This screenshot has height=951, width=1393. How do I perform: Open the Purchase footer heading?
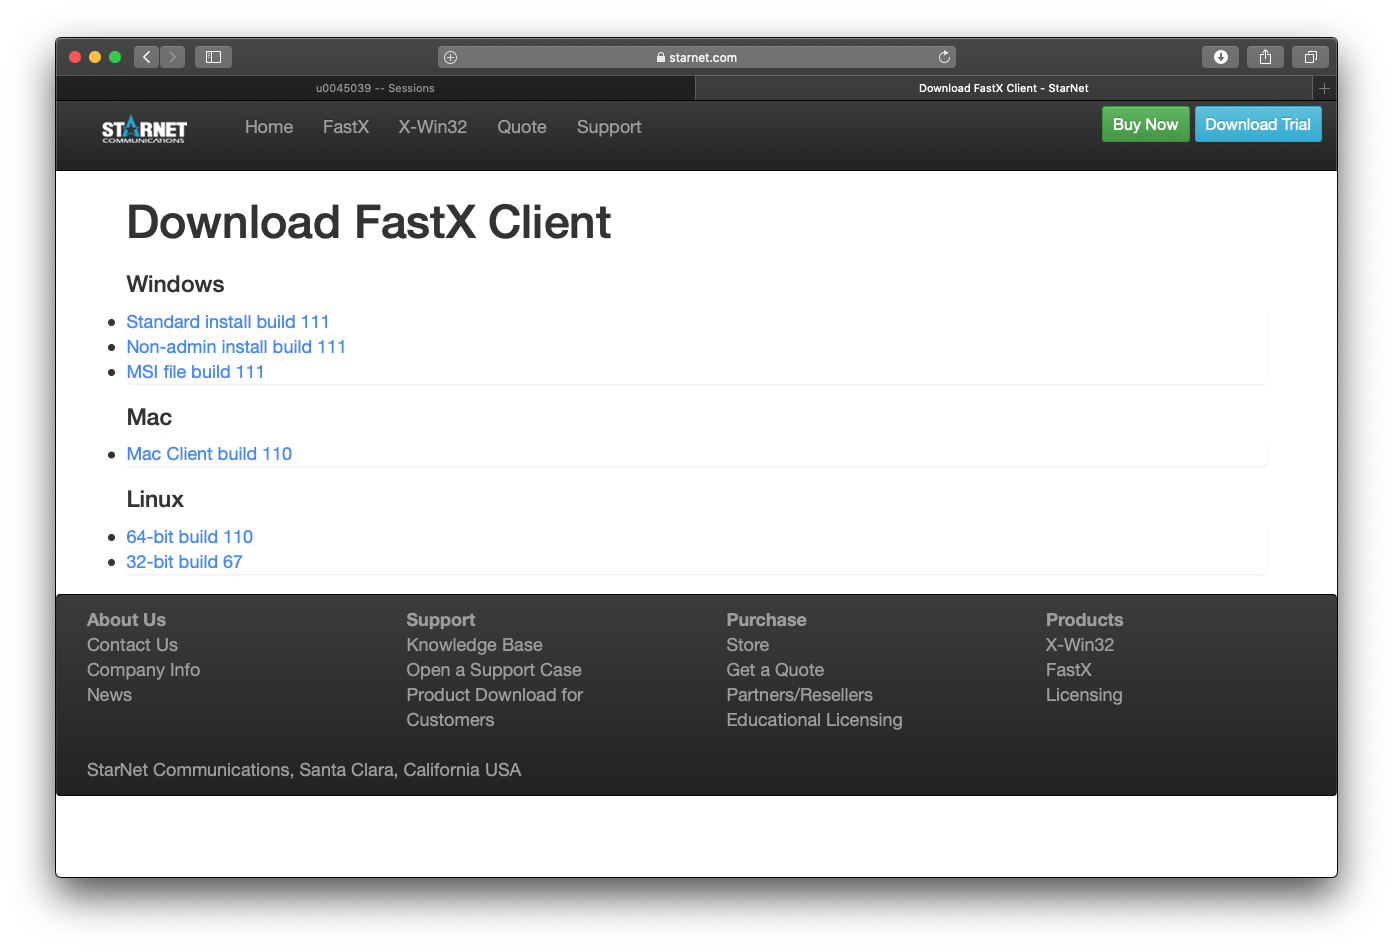pyautogui.click(x=766, y=620)
